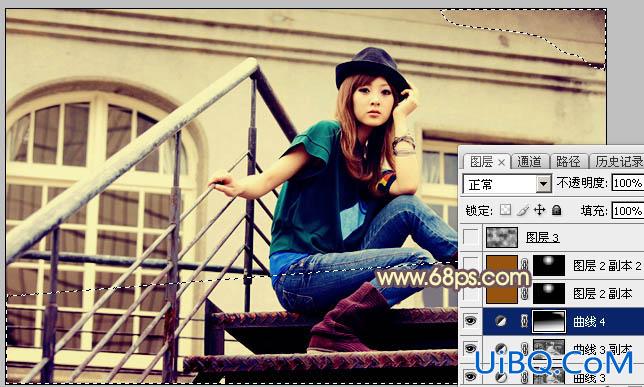This screenshot has height=387, width=644.
Task: Click the 填充 value field
Action: (x=628, y=211)
